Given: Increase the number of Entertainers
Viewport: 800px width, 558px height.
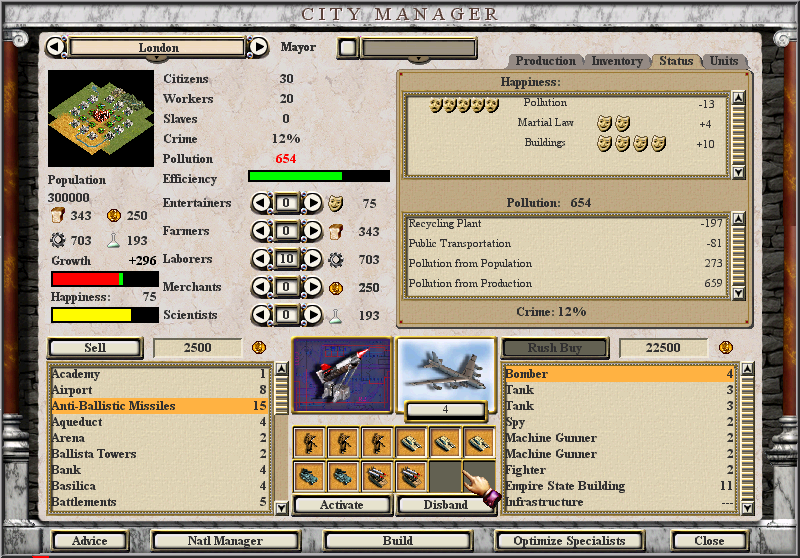Looking at the screenshot, I should pos(313,203).
